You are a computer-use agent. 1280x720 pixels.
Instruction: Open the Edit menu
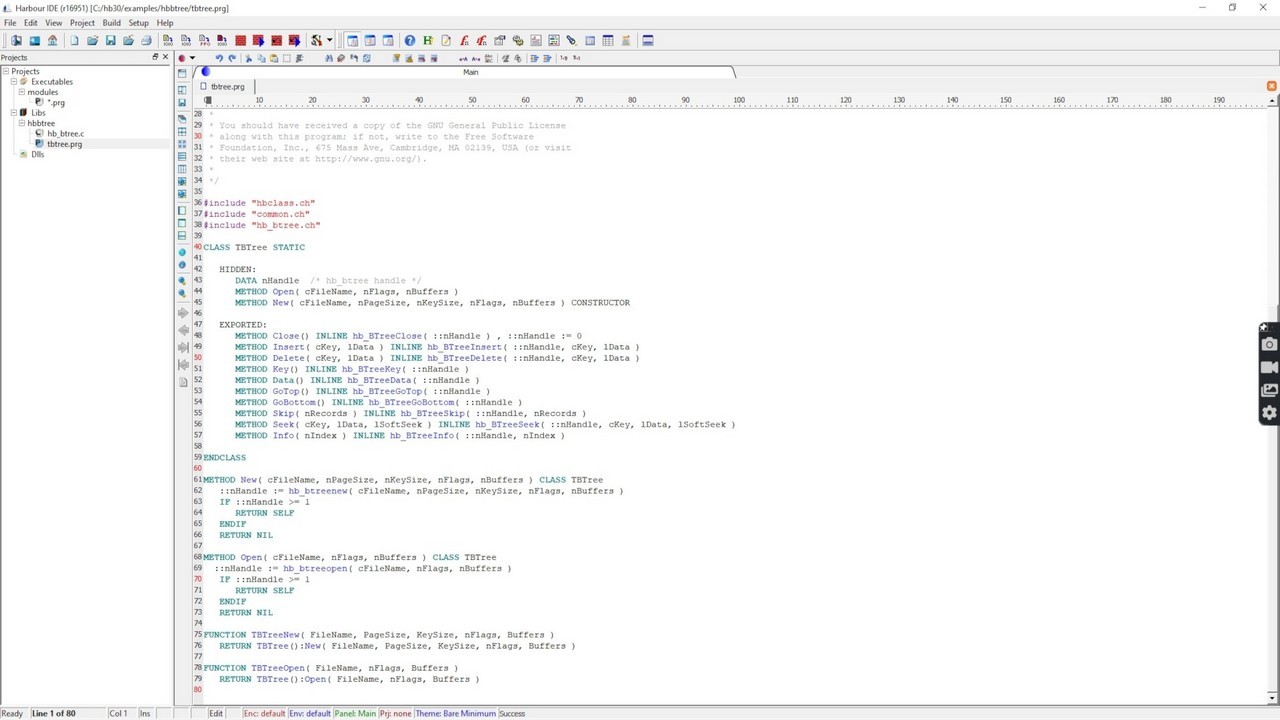[31, 23]
